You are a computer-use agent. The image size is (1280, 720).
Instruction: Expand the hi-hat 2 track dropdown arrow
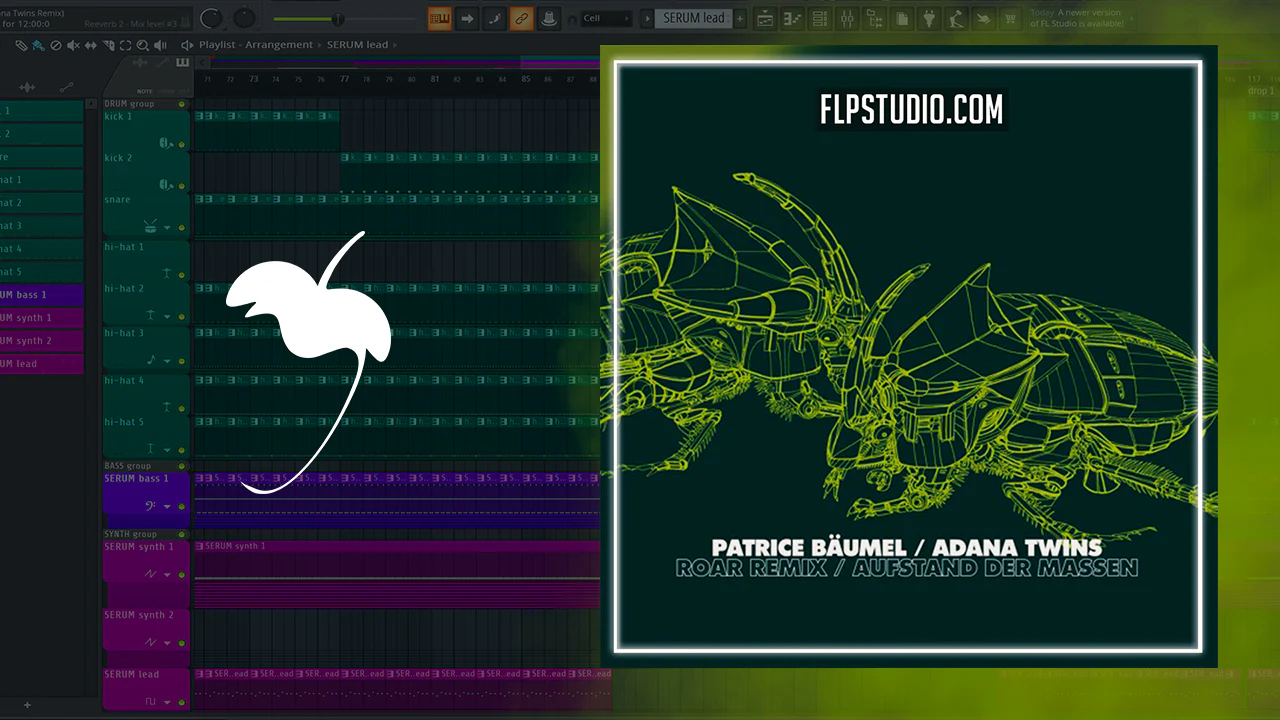coord(168,316)
